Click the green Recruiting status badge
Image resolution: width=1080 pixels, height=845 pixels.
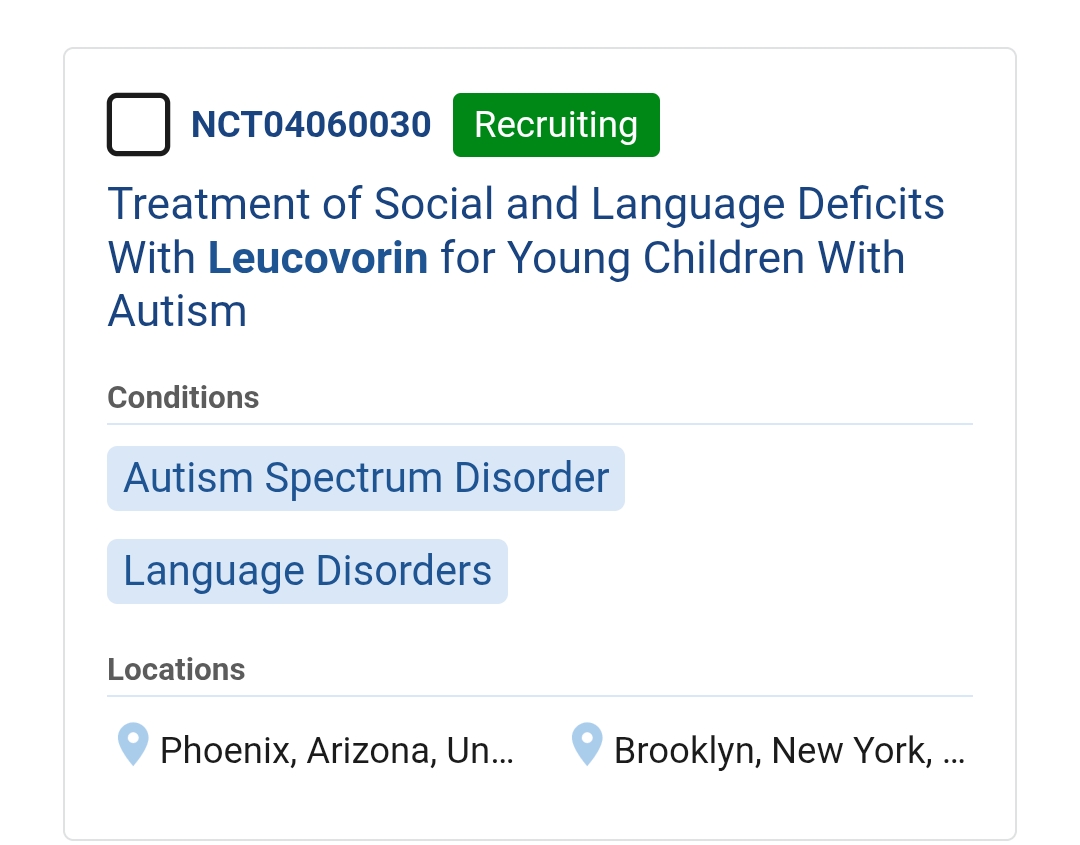point(556,125)
